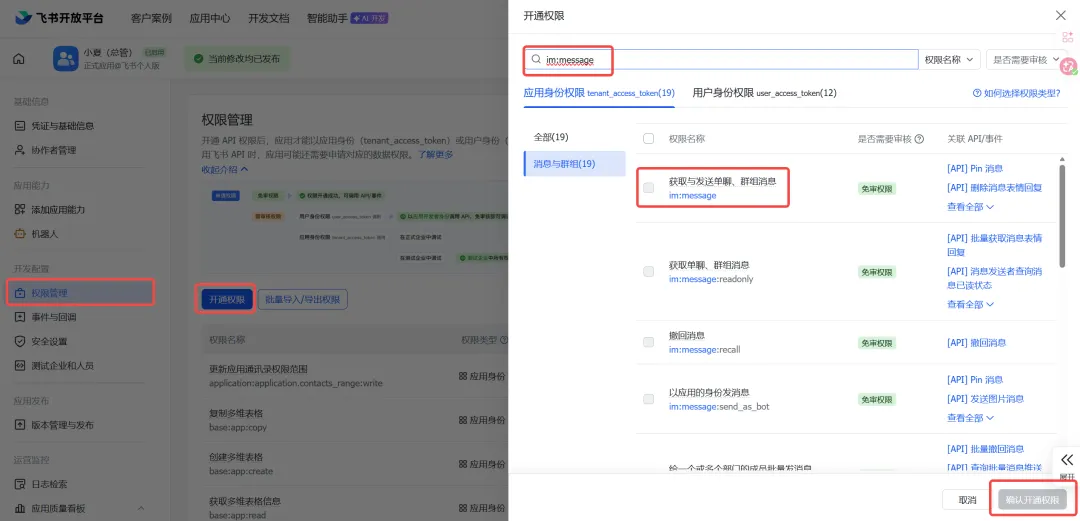Check the im:message permission checkbox
This screenshot has height=521, width=1080.
pos(648,187)
